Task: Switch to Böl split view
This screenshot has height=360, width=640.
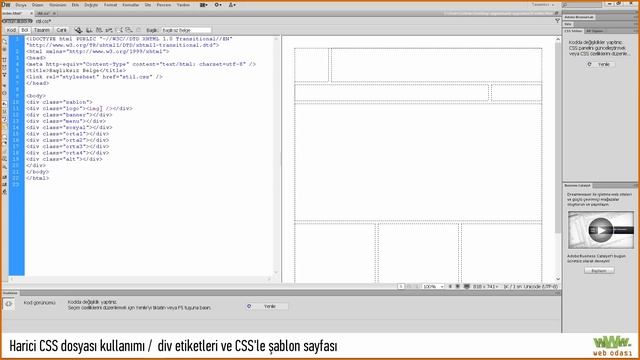Action: tap(24, 30)
